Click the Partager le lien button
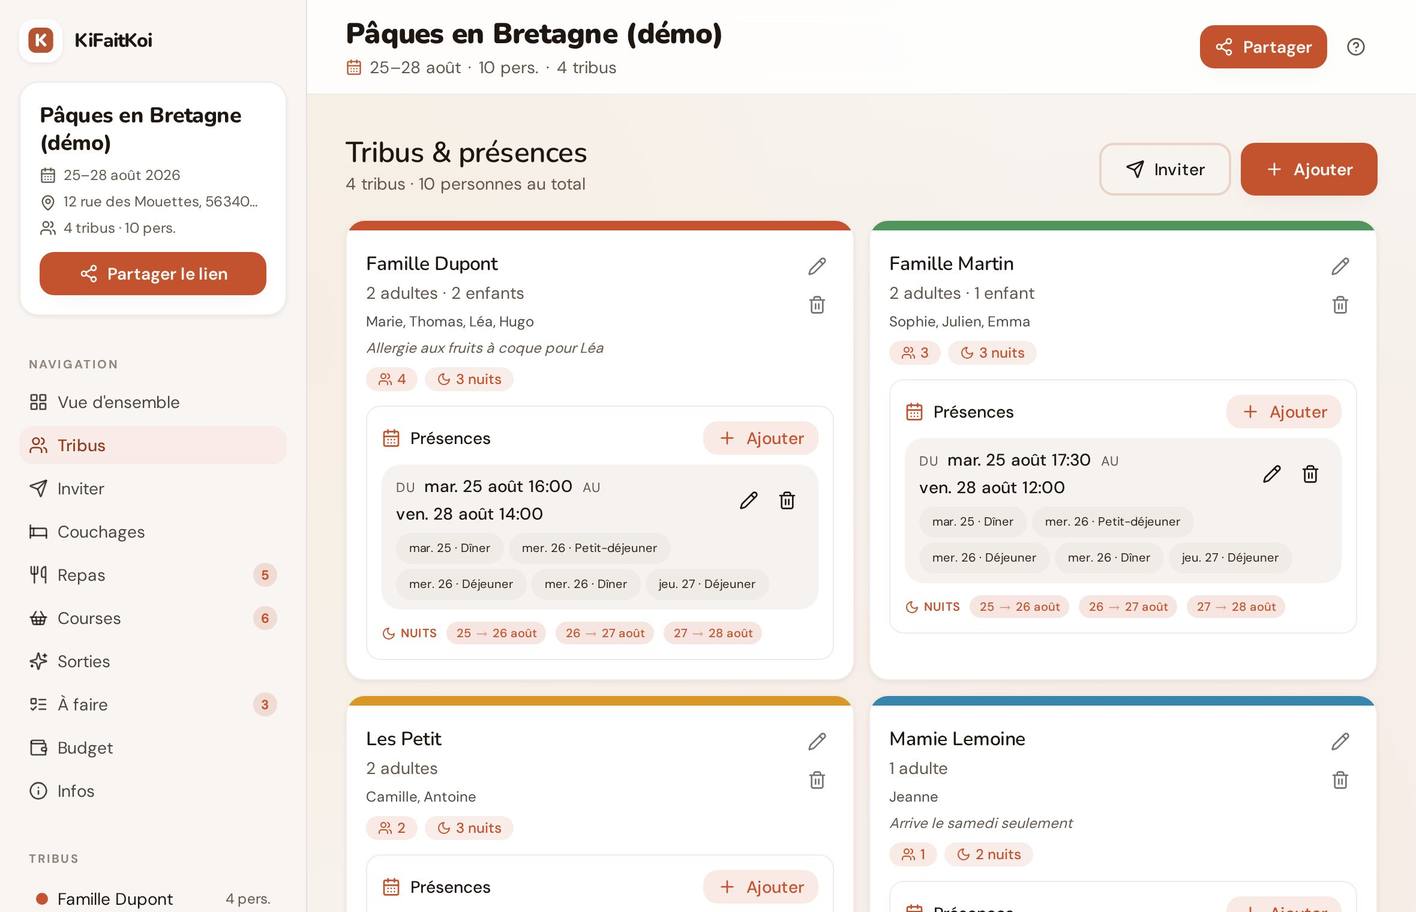1416x912 pixels. tap(153, 274)
